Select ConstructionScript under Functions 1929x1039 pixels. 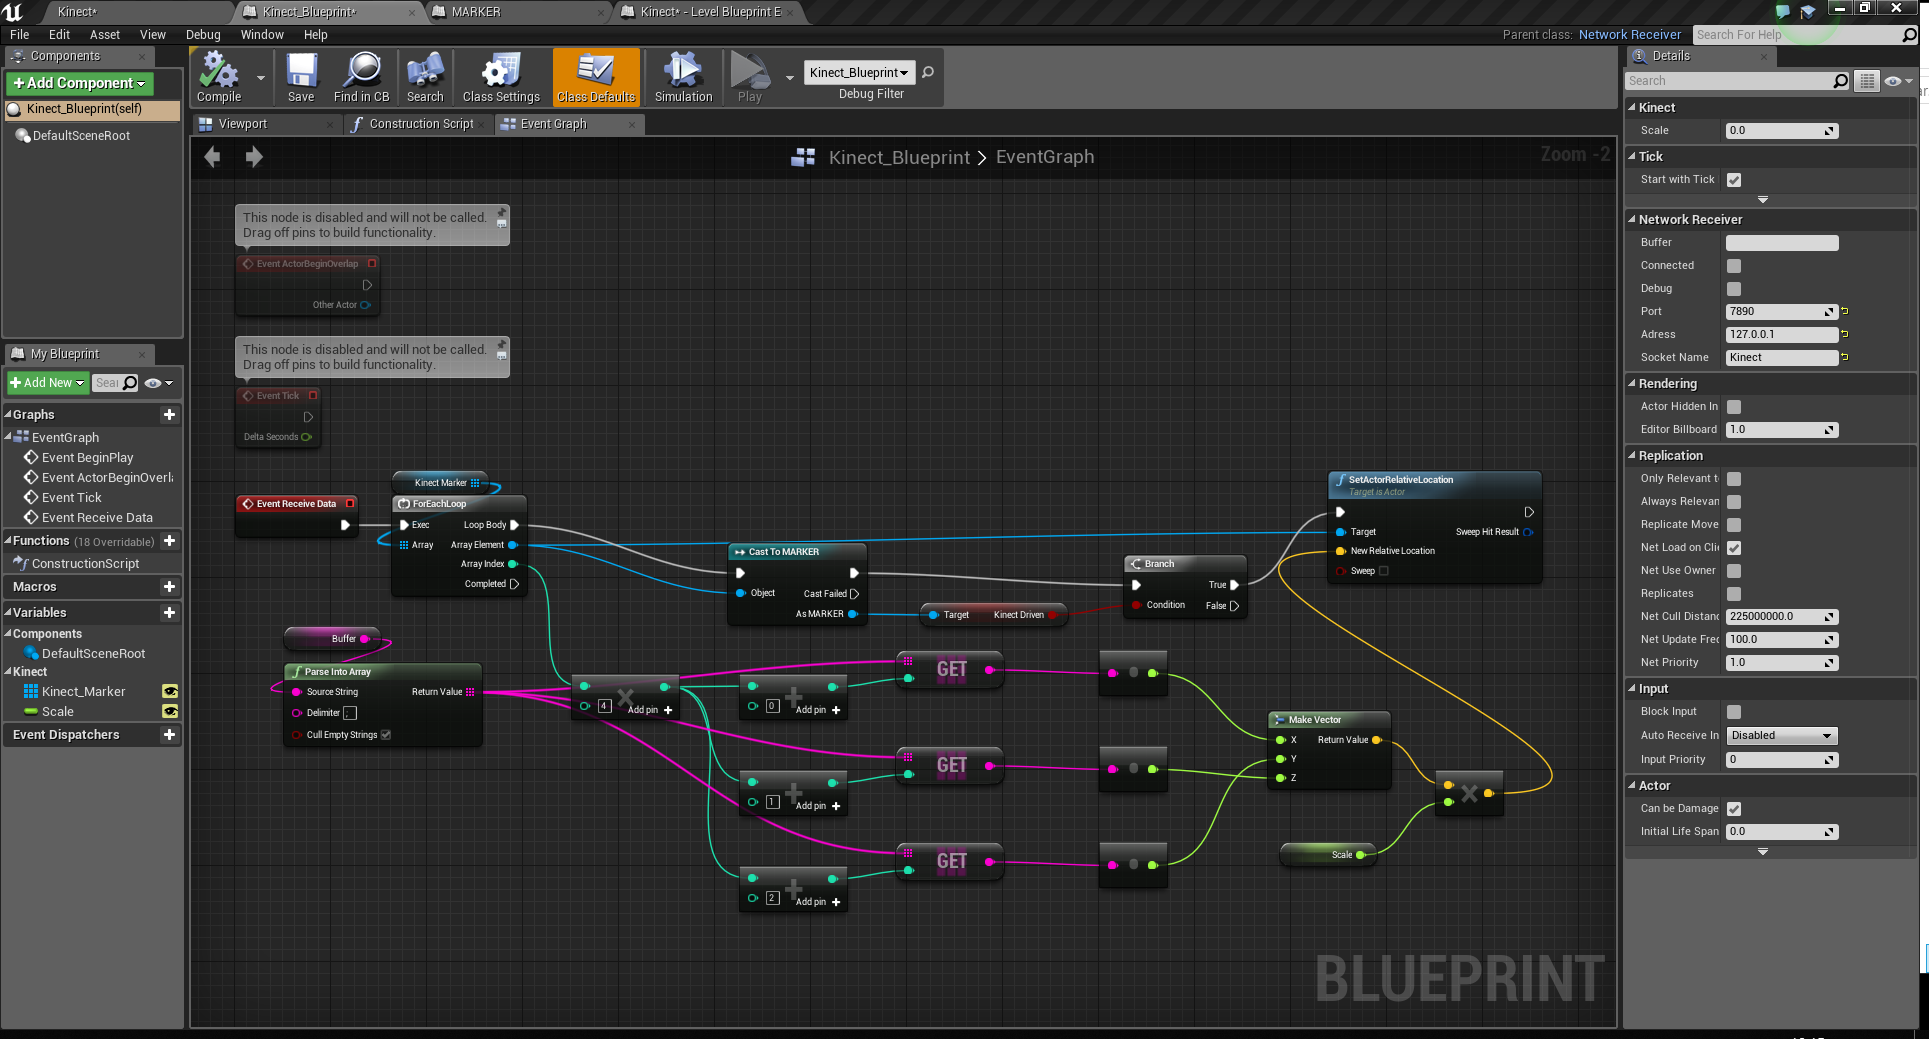pos(86,564)
